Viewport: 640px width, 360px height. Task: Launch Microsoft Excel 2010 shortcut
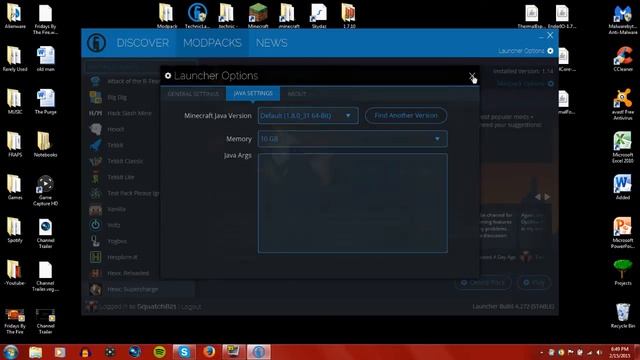[623, 147]
